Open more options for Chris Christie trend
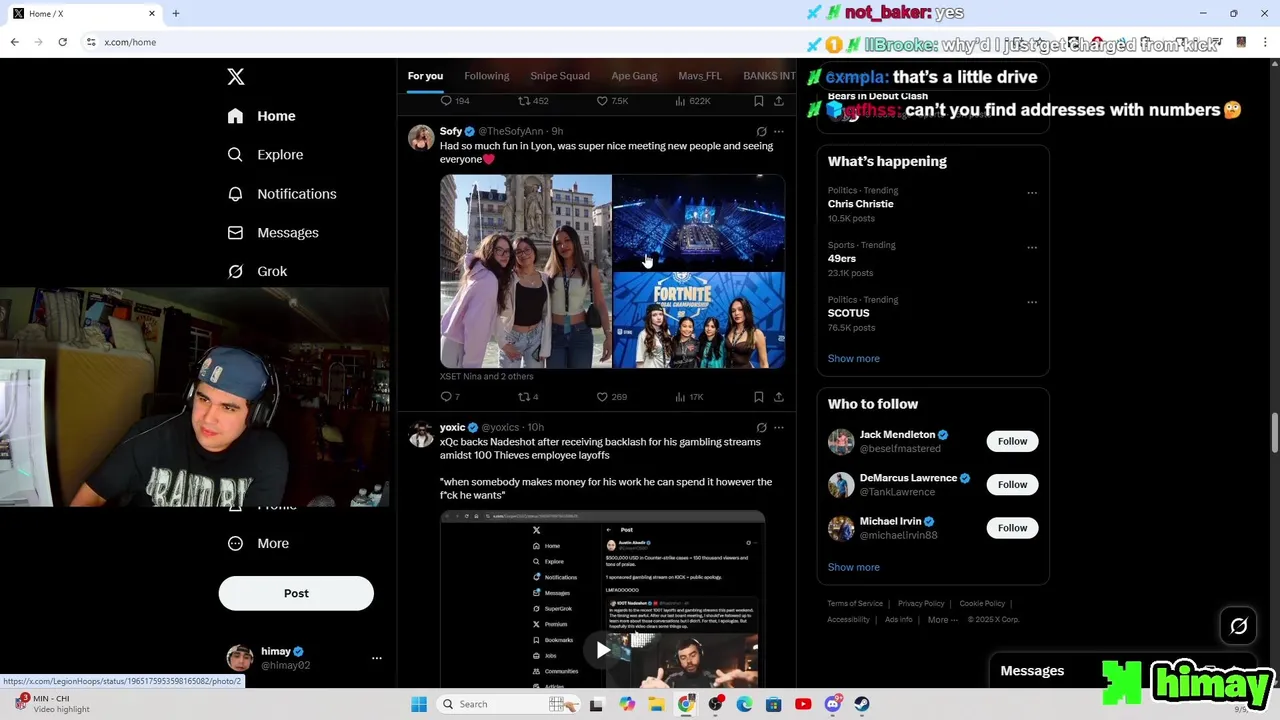Image resolution: width=1280 pixels, height=720 pixels. [1032, 193]
